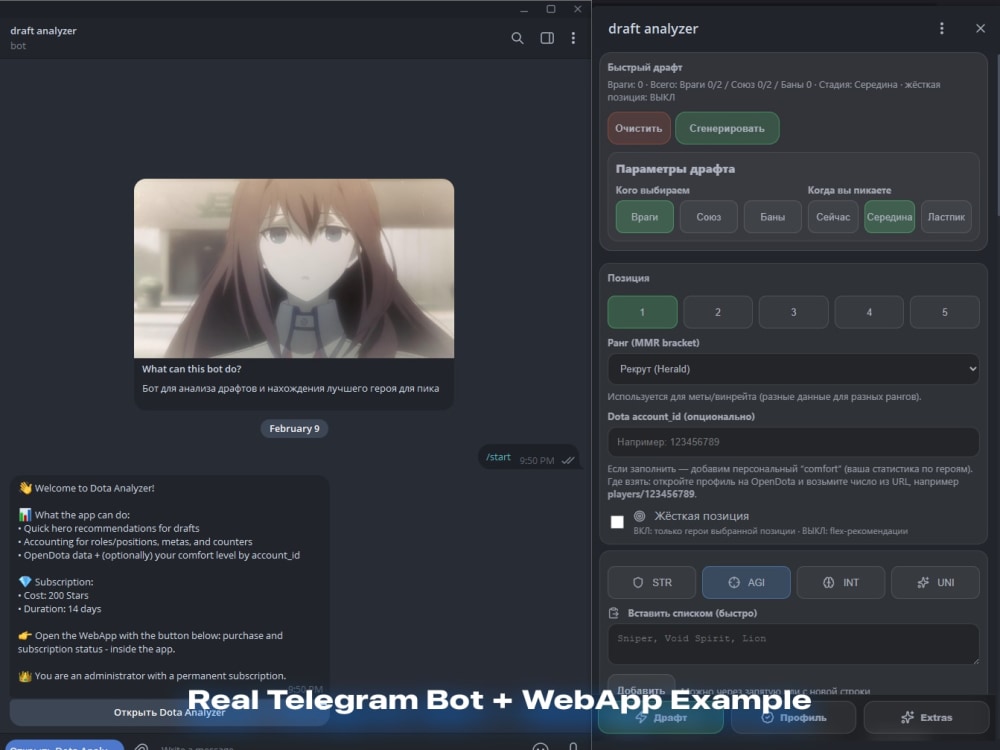Select Баны under Кого выбираем
This screenshot has height=750, width=1000.
[x=772, y=217]
